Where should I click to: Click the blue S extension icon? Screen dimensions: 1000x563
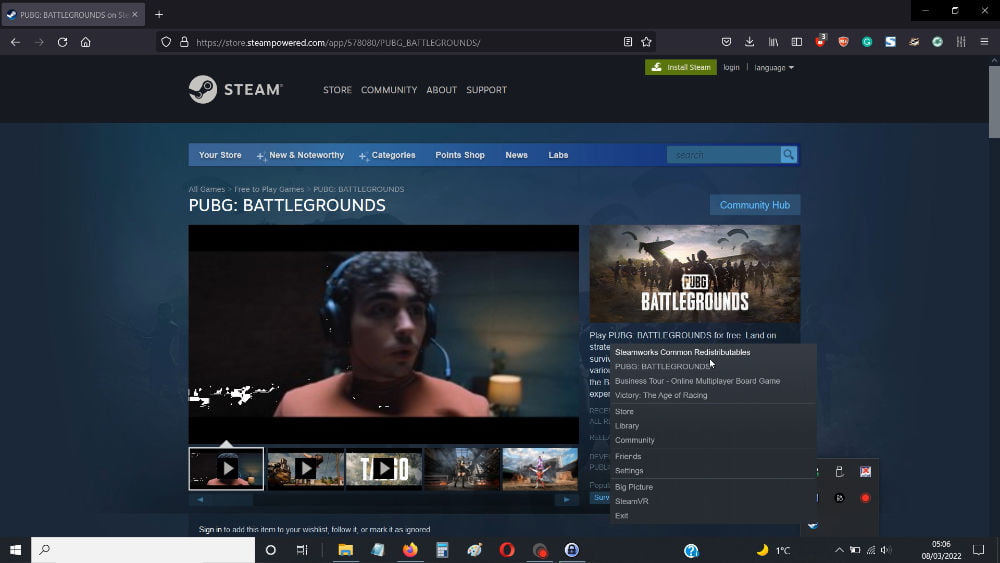click(890, 42)
